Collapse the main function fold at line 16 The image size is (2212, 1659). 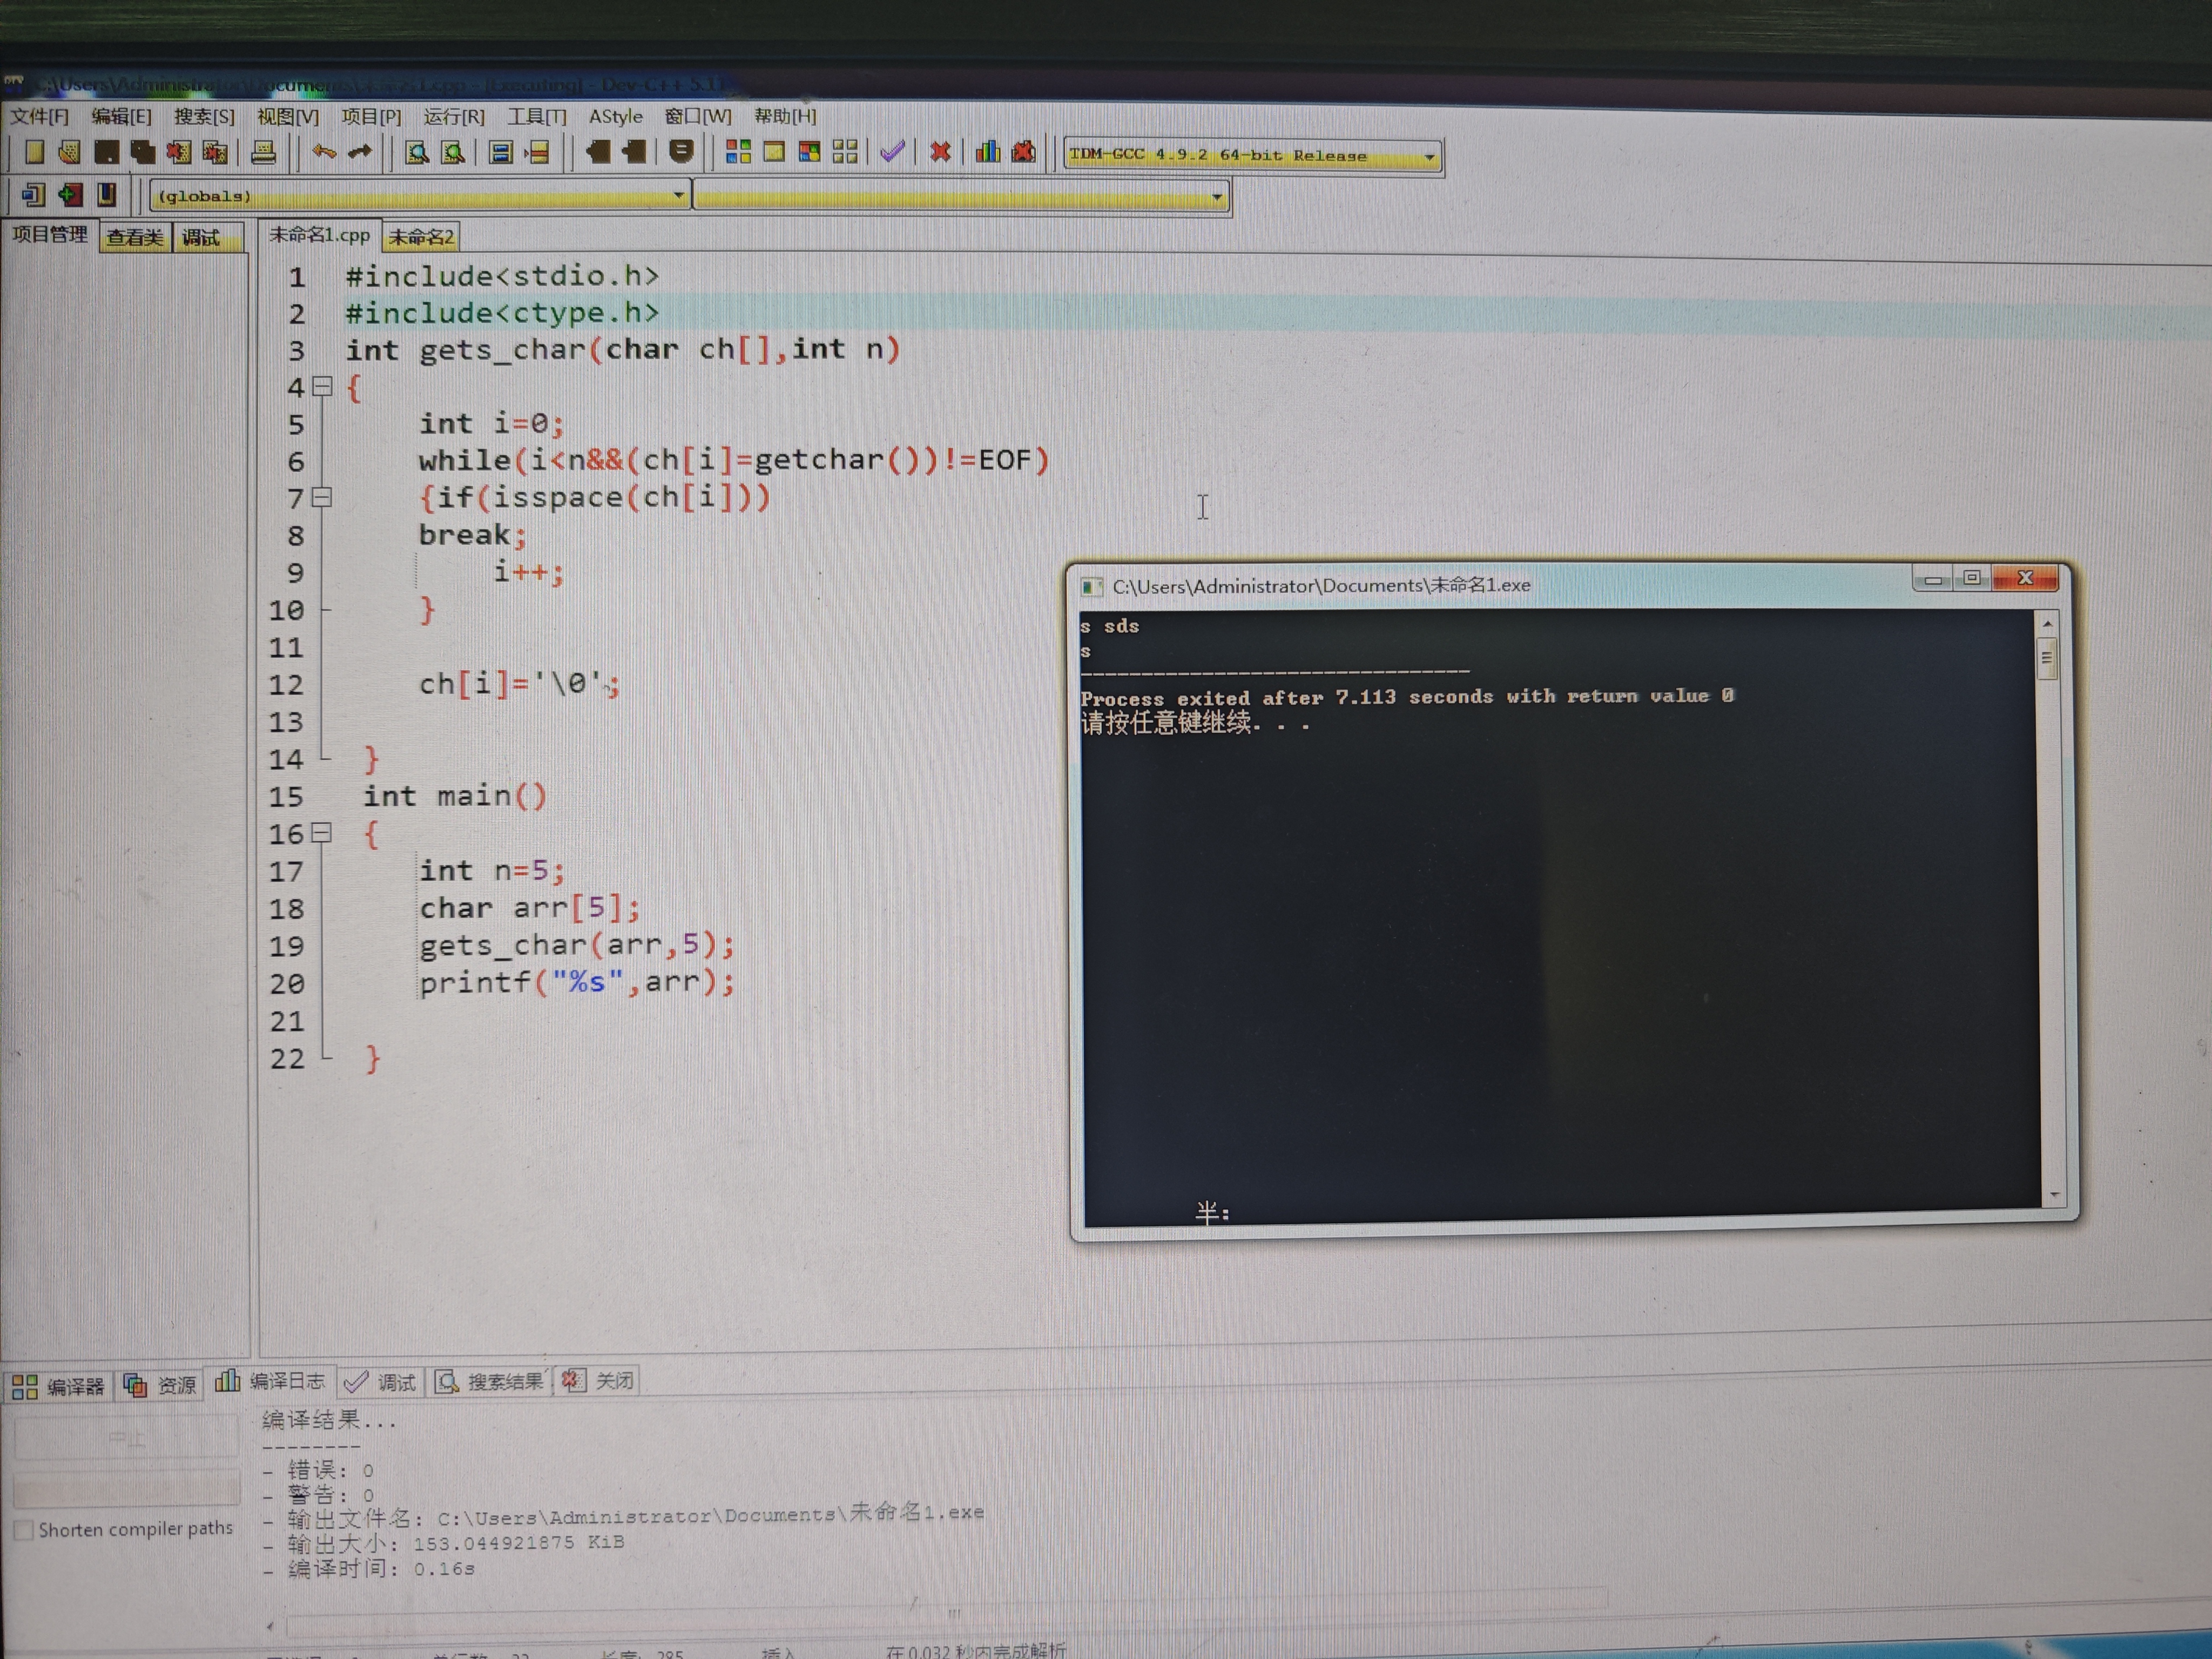(x=322, y=832)
